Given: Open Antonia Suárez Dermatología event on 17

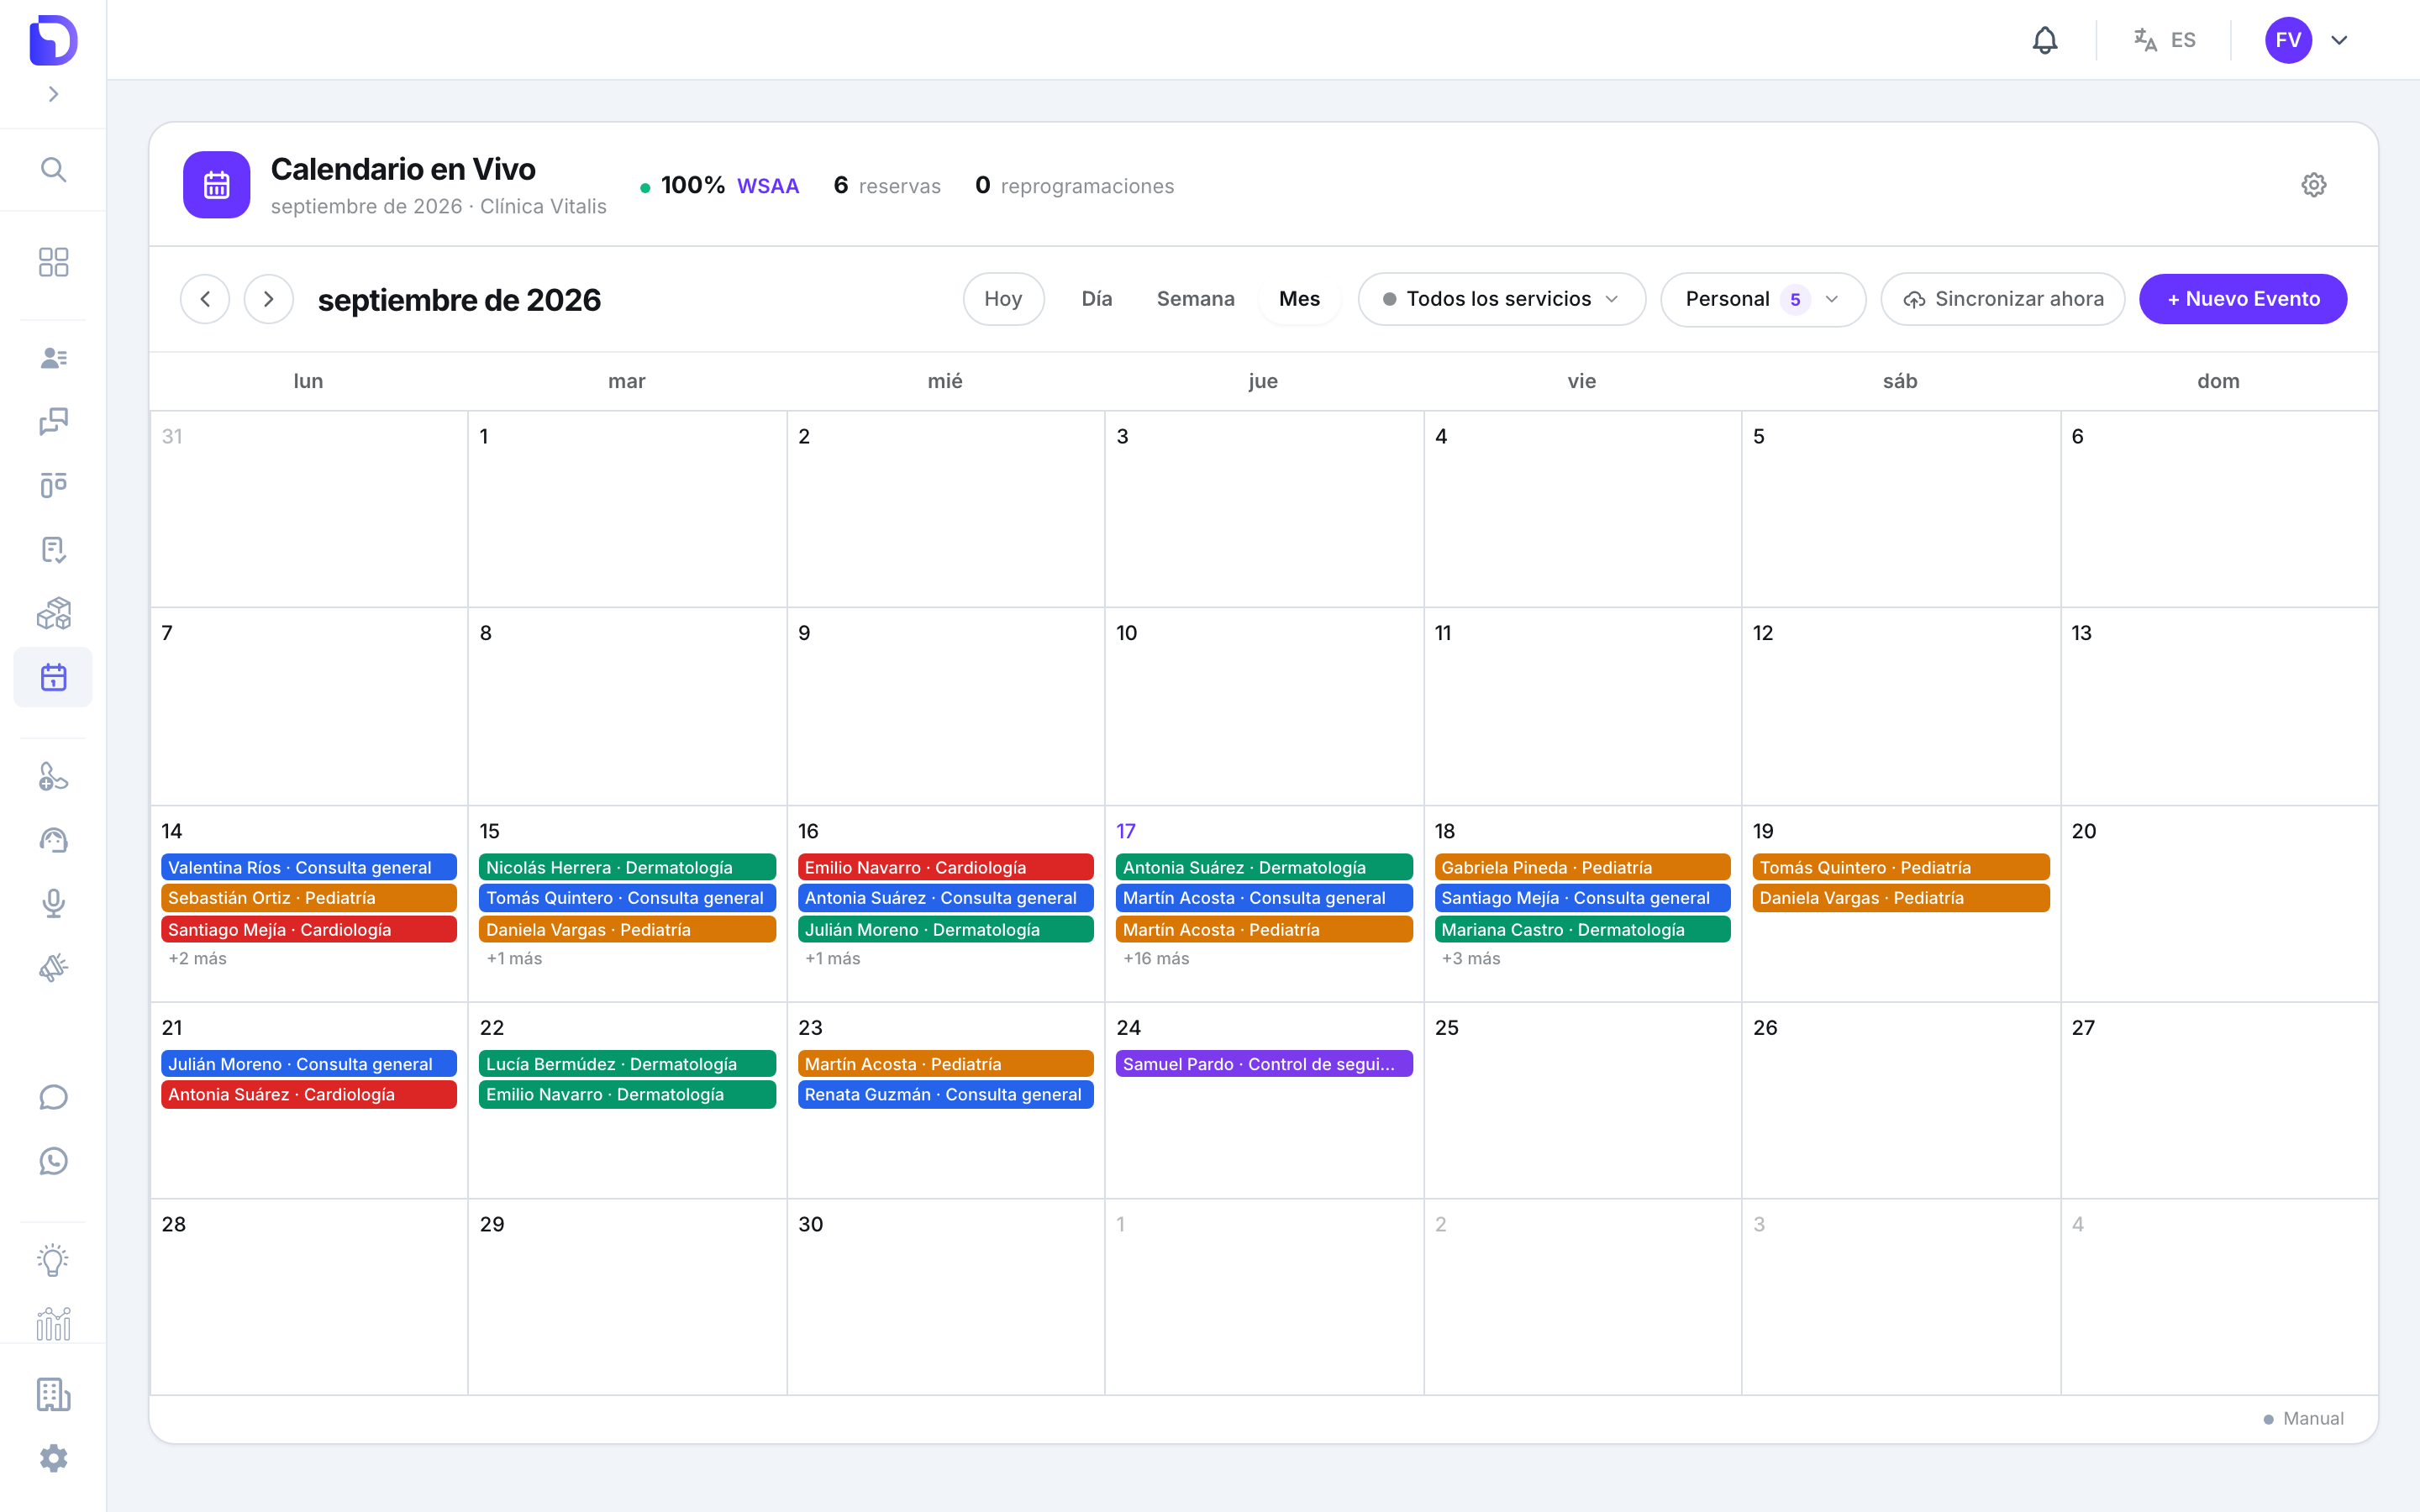Looking at the screenshot, I should tap(1264, 867).
